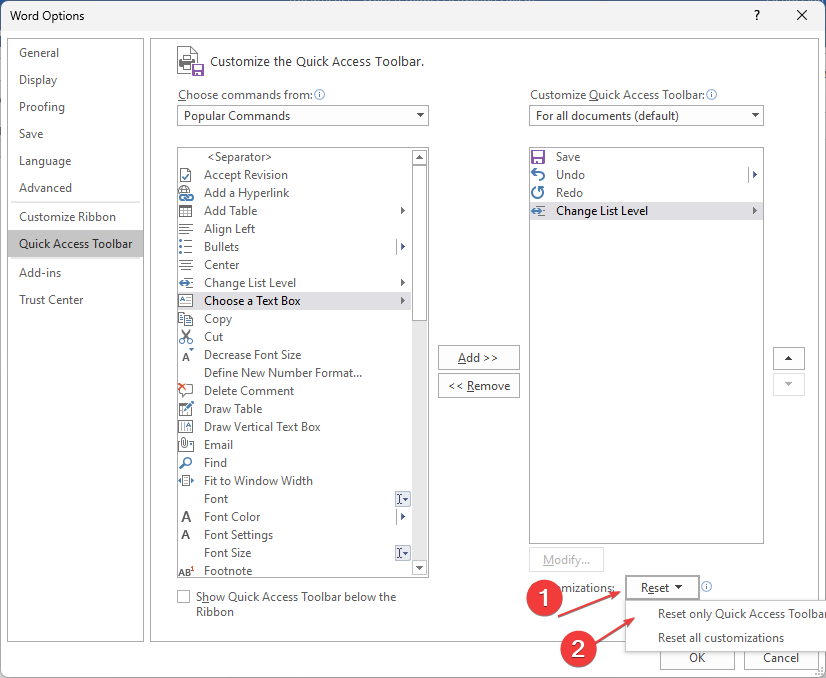Click the Add a Hyperlink chain icon
This screenshot has width=826, height=678.
click(x=185, y=193)
